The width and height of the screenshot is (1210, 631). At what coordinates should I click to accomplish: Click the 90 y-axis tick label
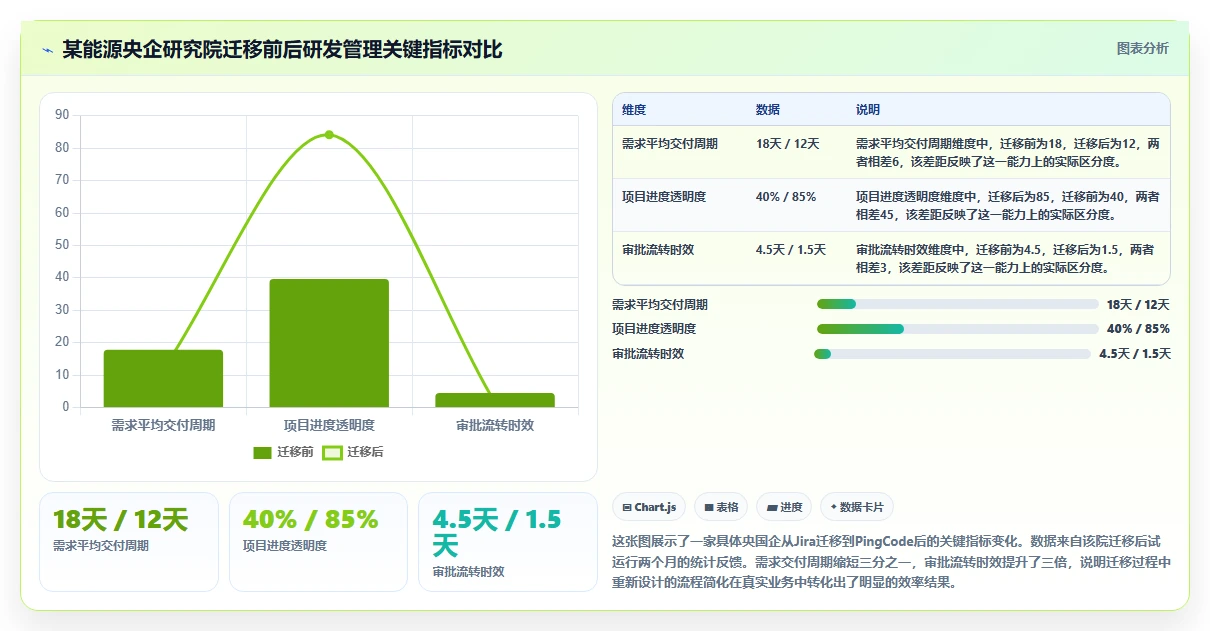click(62, 115)
